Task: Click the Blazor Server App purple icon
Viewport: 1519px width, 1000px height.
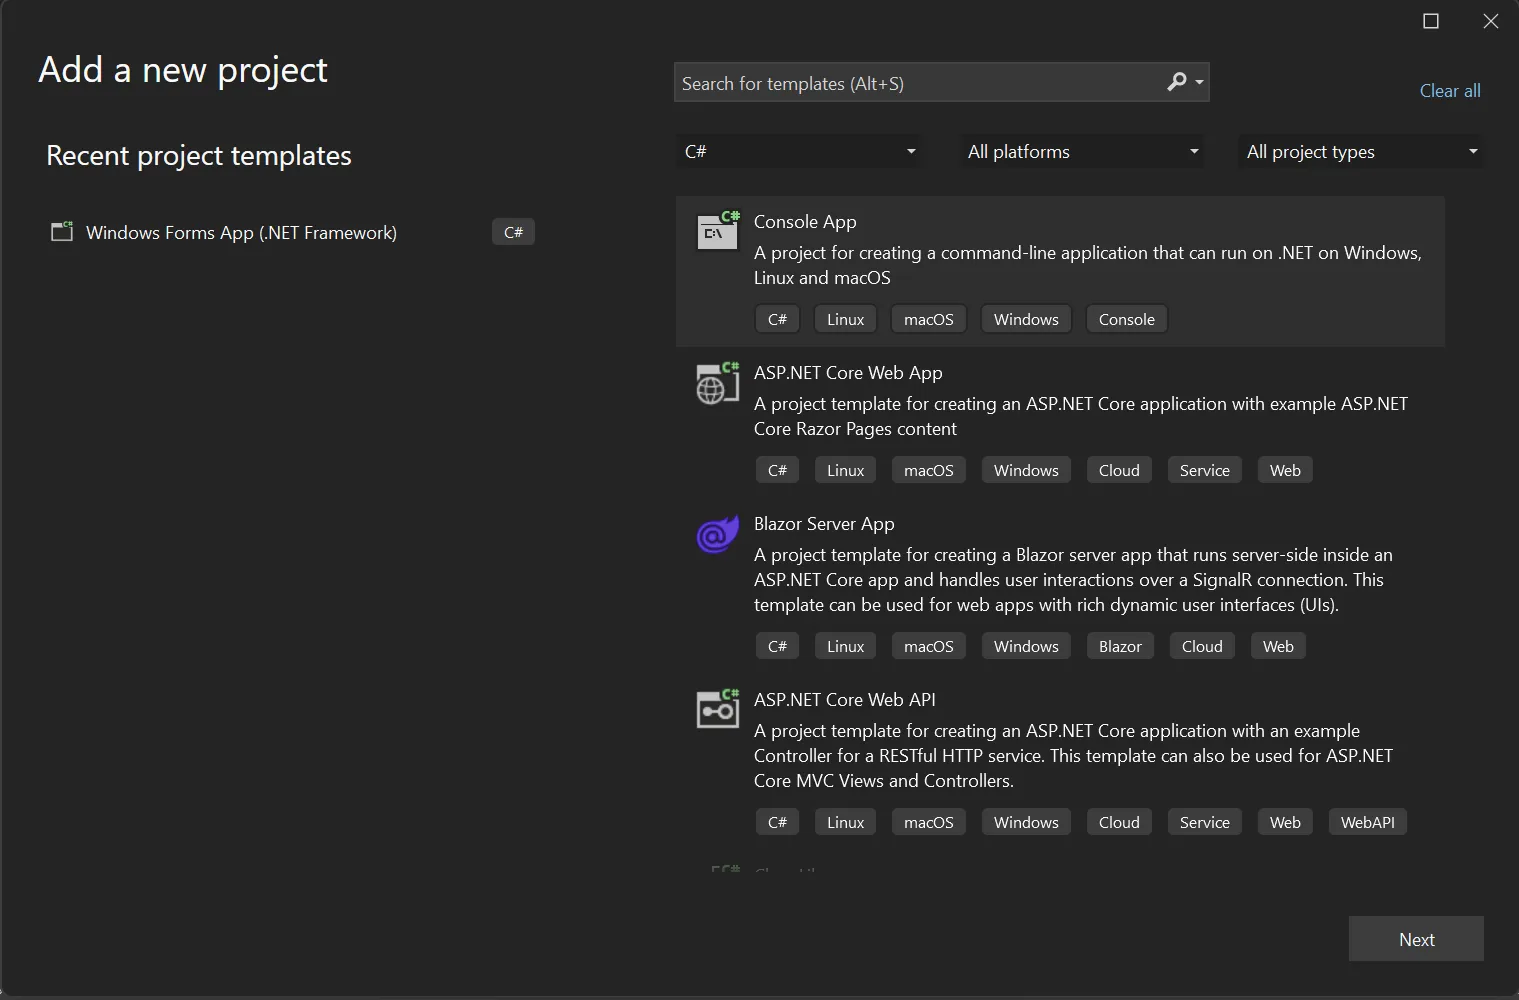Action: pyautogui.click(x=717, y=535)
